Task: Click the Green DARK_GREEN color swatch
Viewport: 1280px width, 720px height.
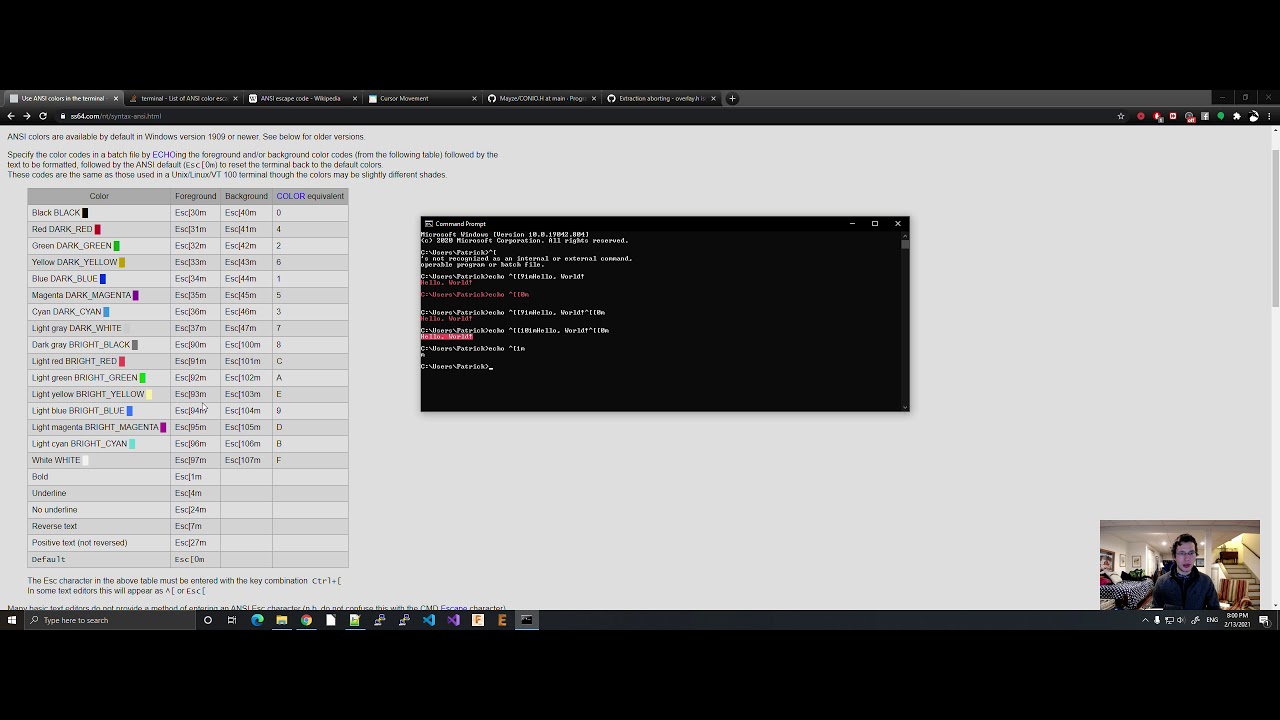Action: [117, 246]
